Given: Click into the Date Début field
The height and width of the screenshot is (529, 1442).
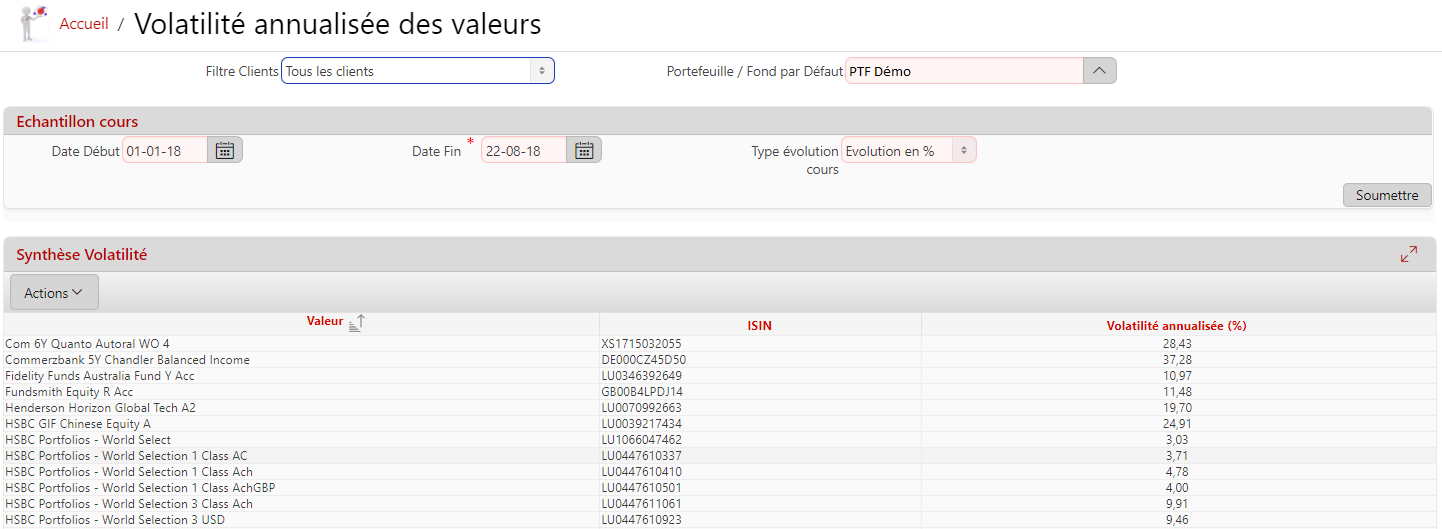Looking at the screenshot, I should point(165,151).
